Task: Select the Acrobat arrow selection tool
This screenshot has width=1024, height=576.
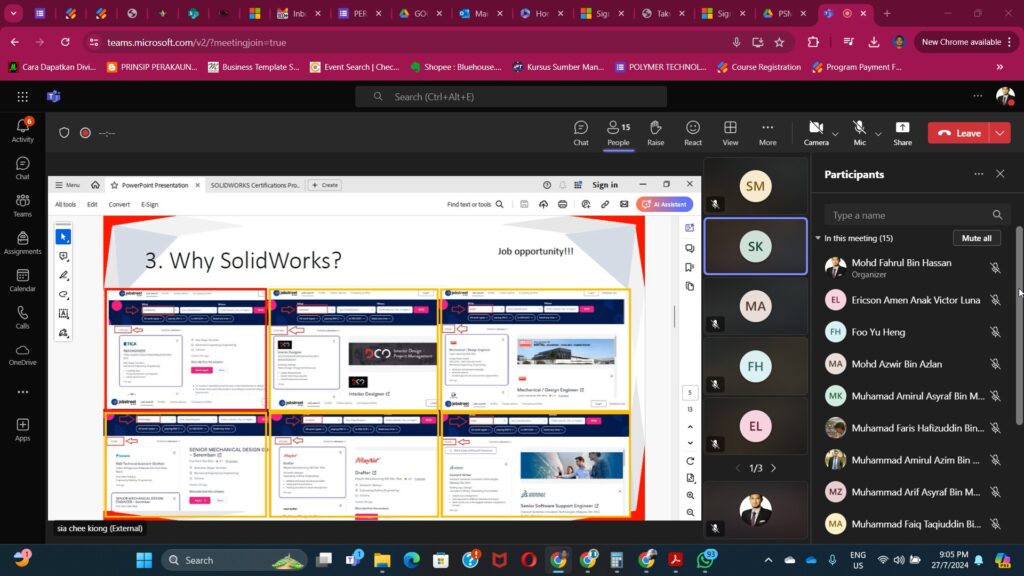Action: click(x=63, y=236)
